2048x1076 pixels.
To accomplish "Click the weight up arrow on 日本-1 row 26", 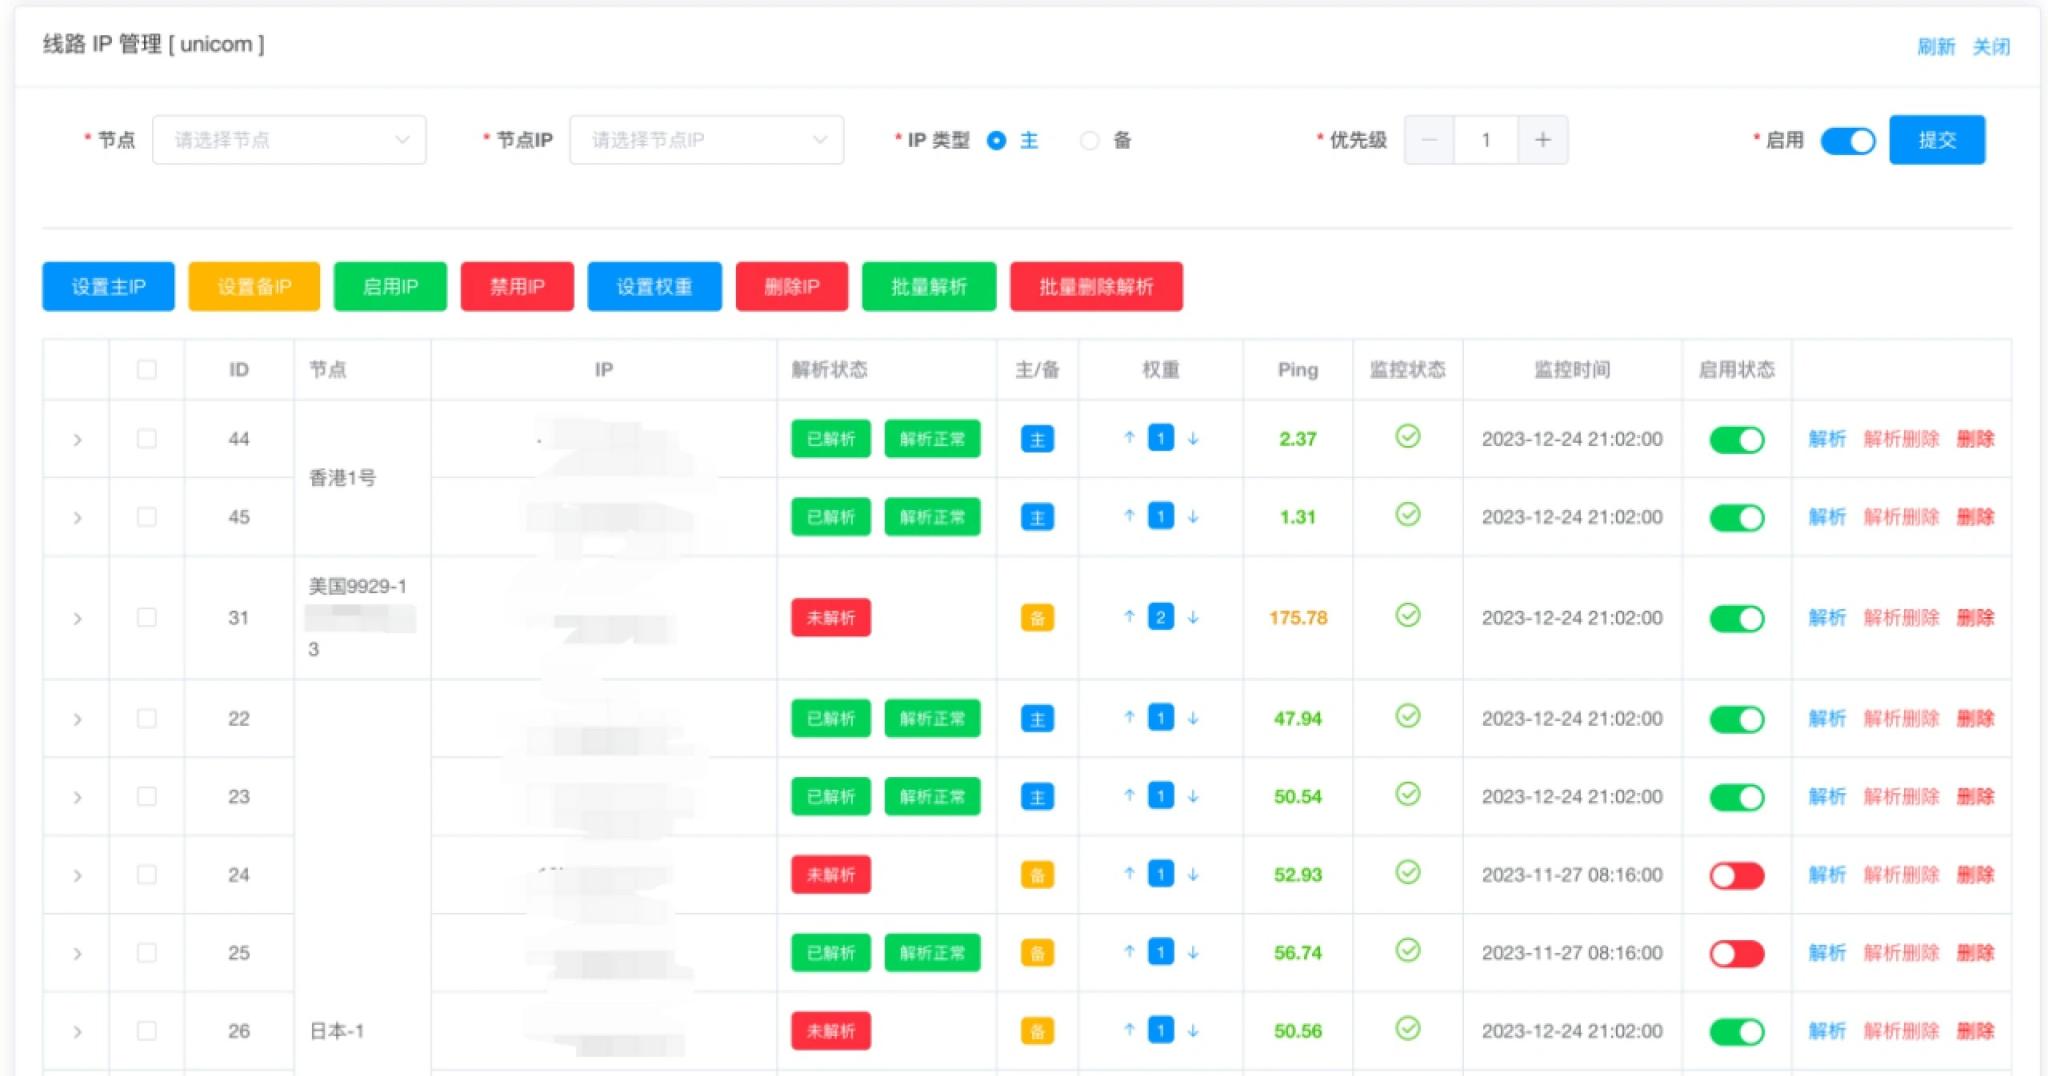I will click(1128, 1030).
